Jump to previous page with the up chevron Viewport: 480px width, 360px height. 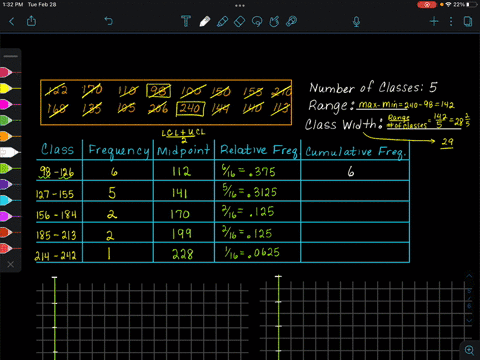pos(469,276)
